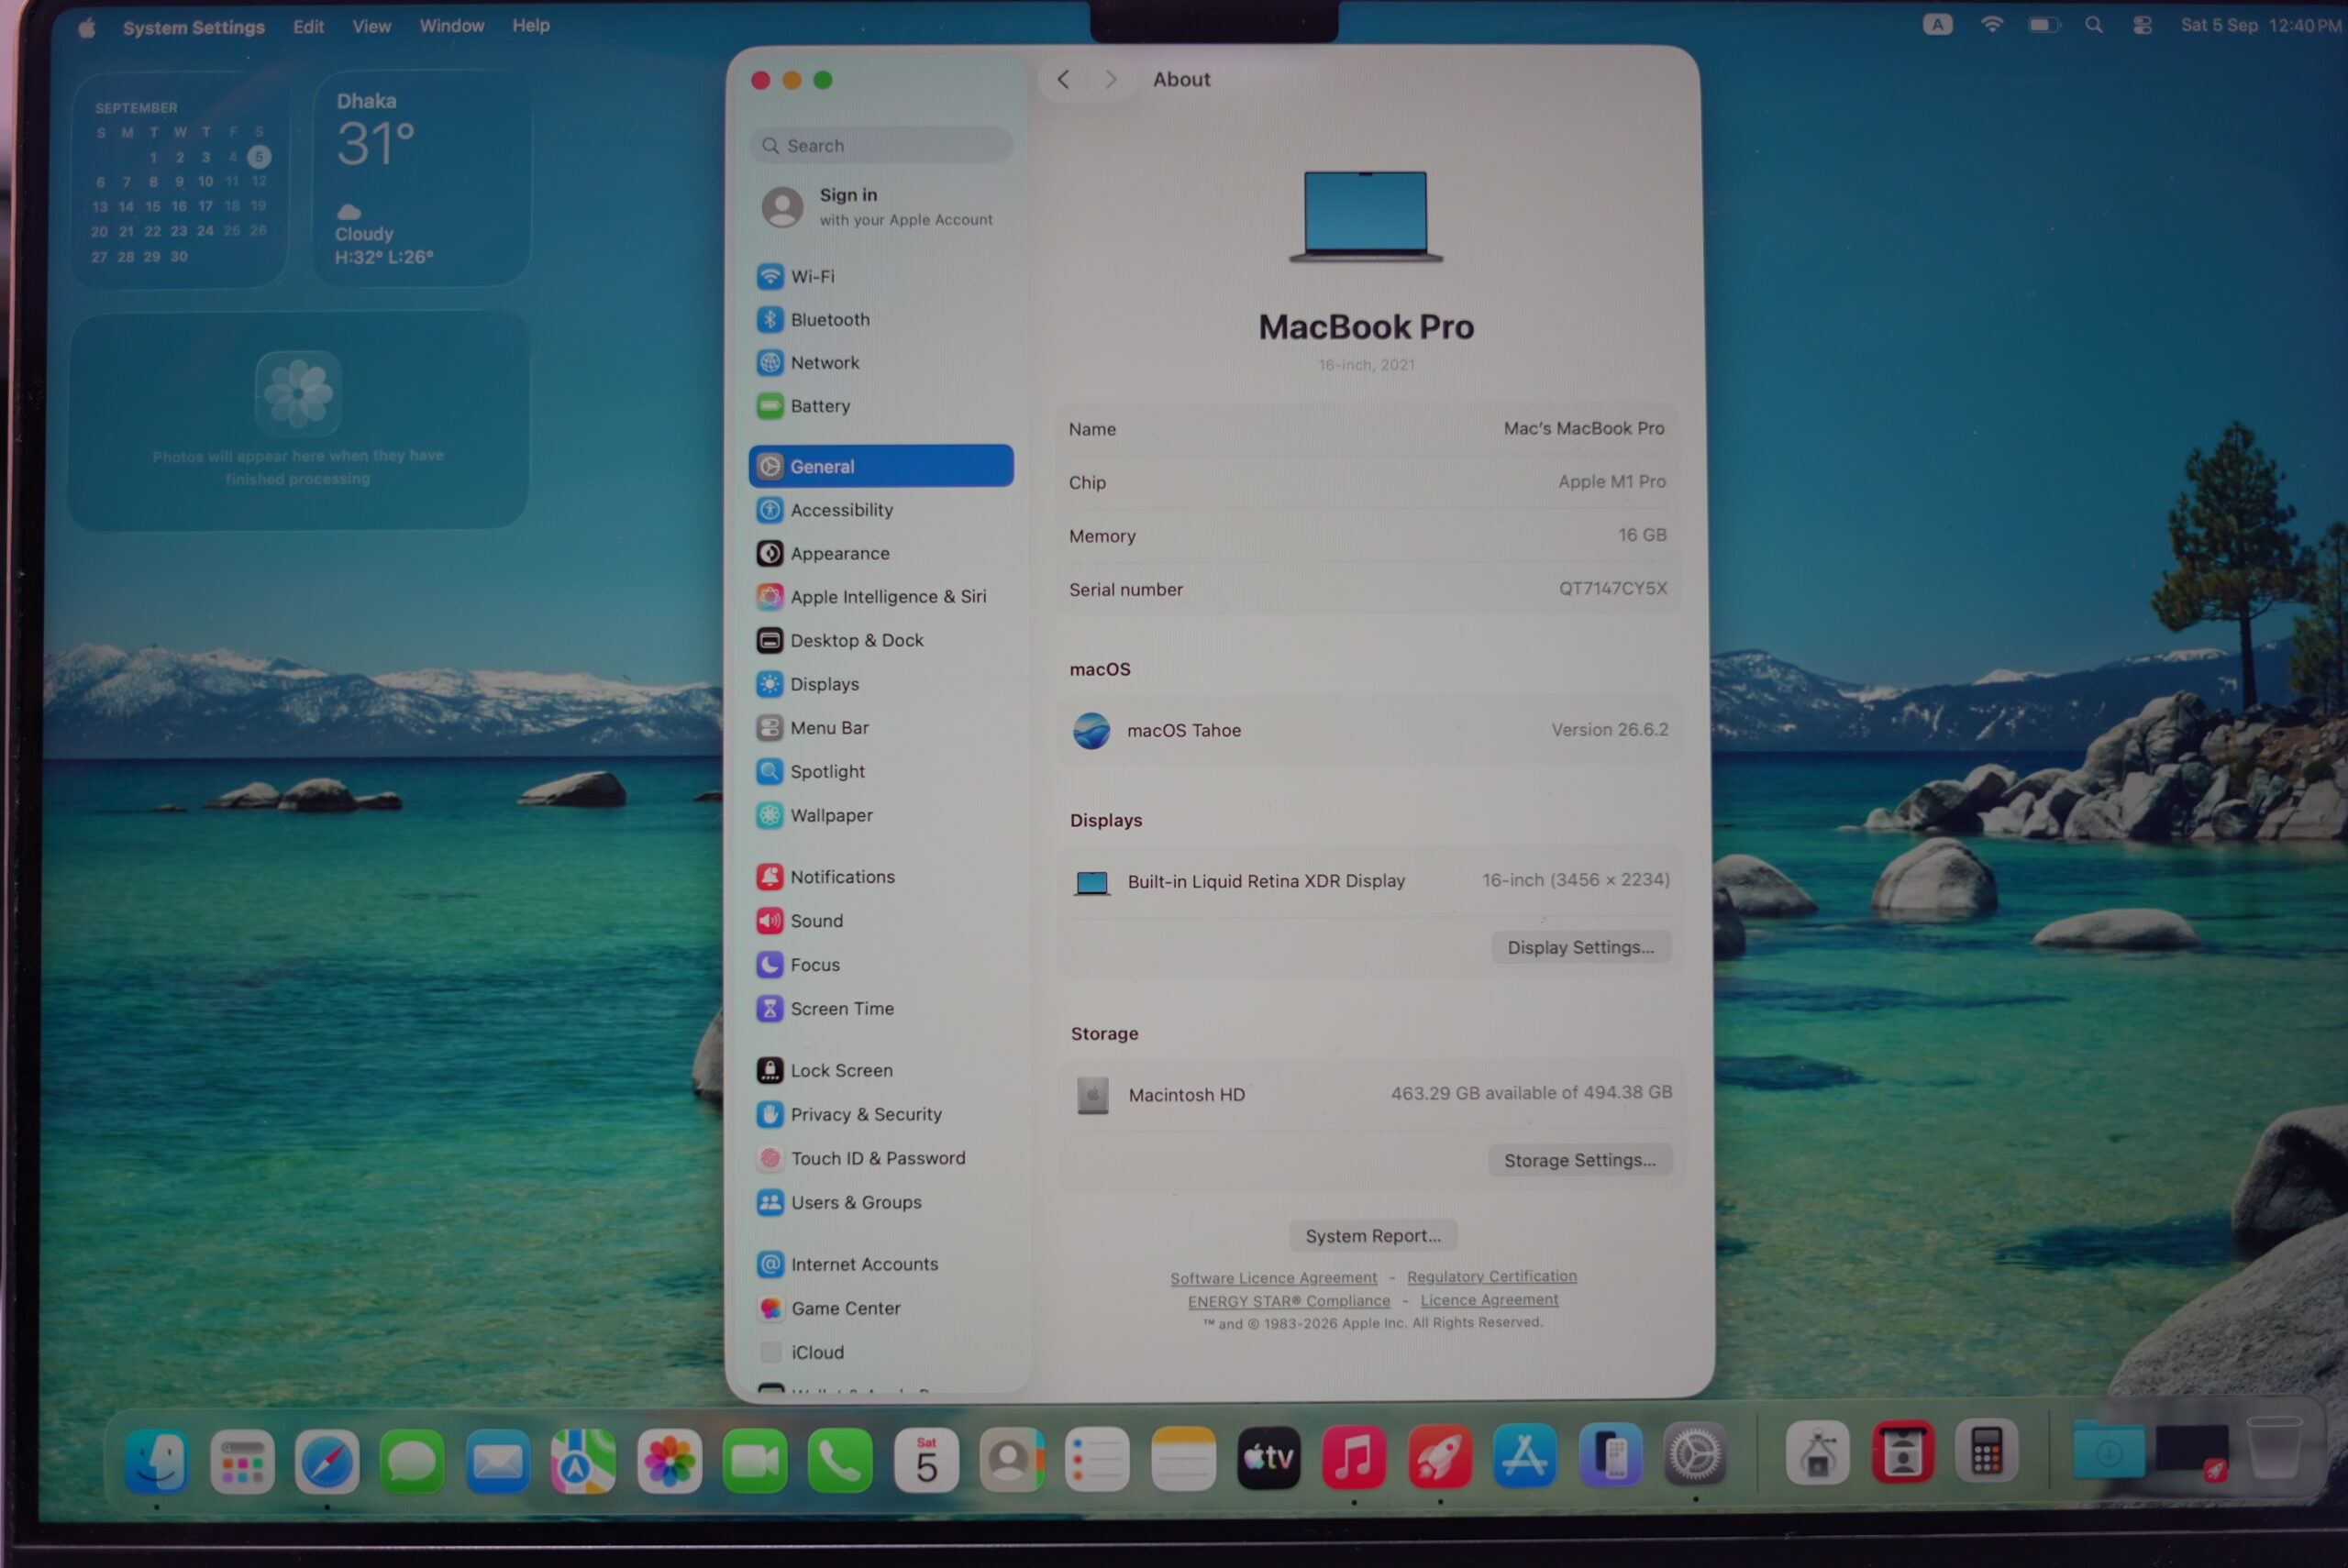Viewport: 2348px width, 1568px height.
Task: Open Spotlight search from menu bar
Action: (2094, 25)
